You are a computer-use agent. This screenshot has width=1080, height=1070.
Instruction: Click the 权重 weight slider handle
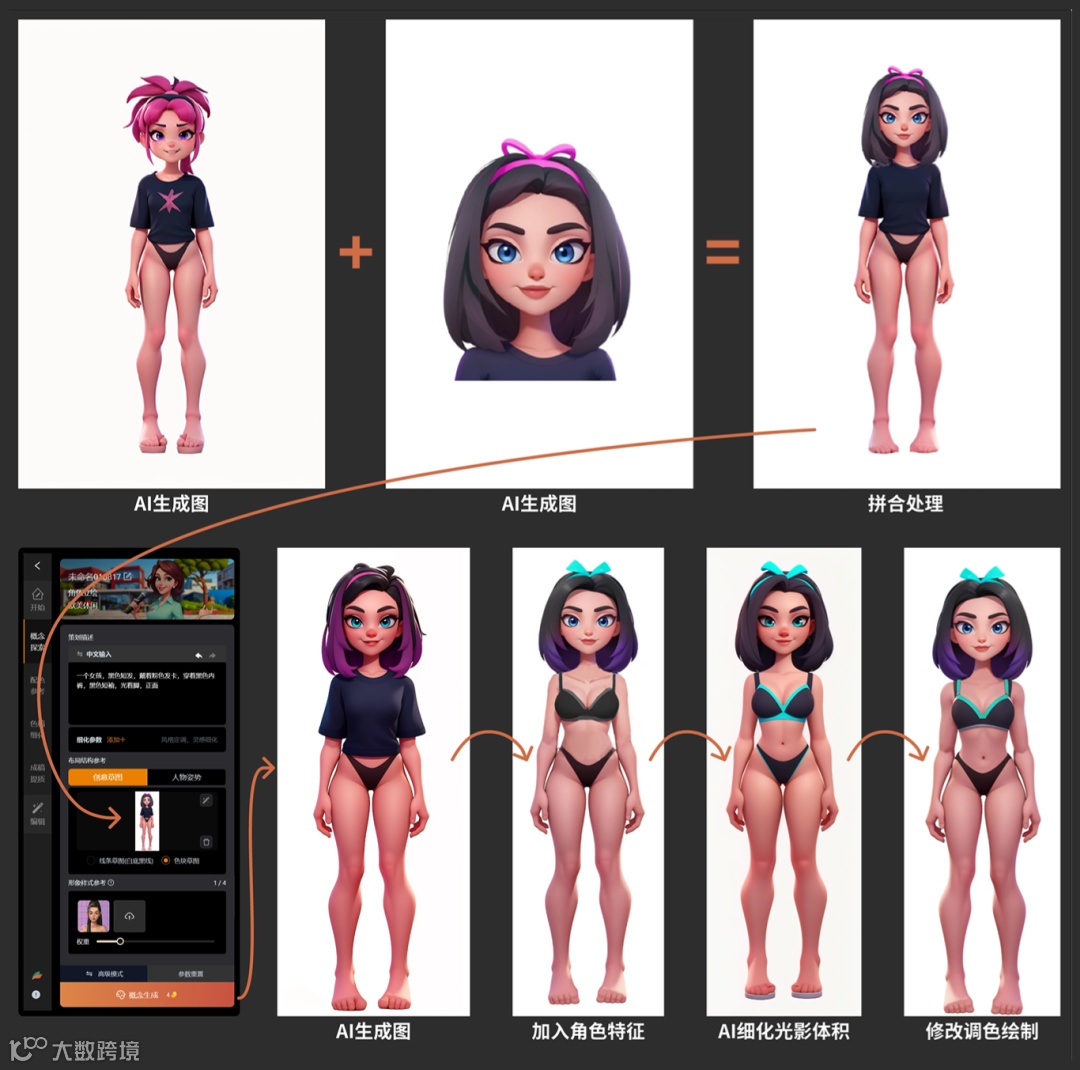(120, 941)
